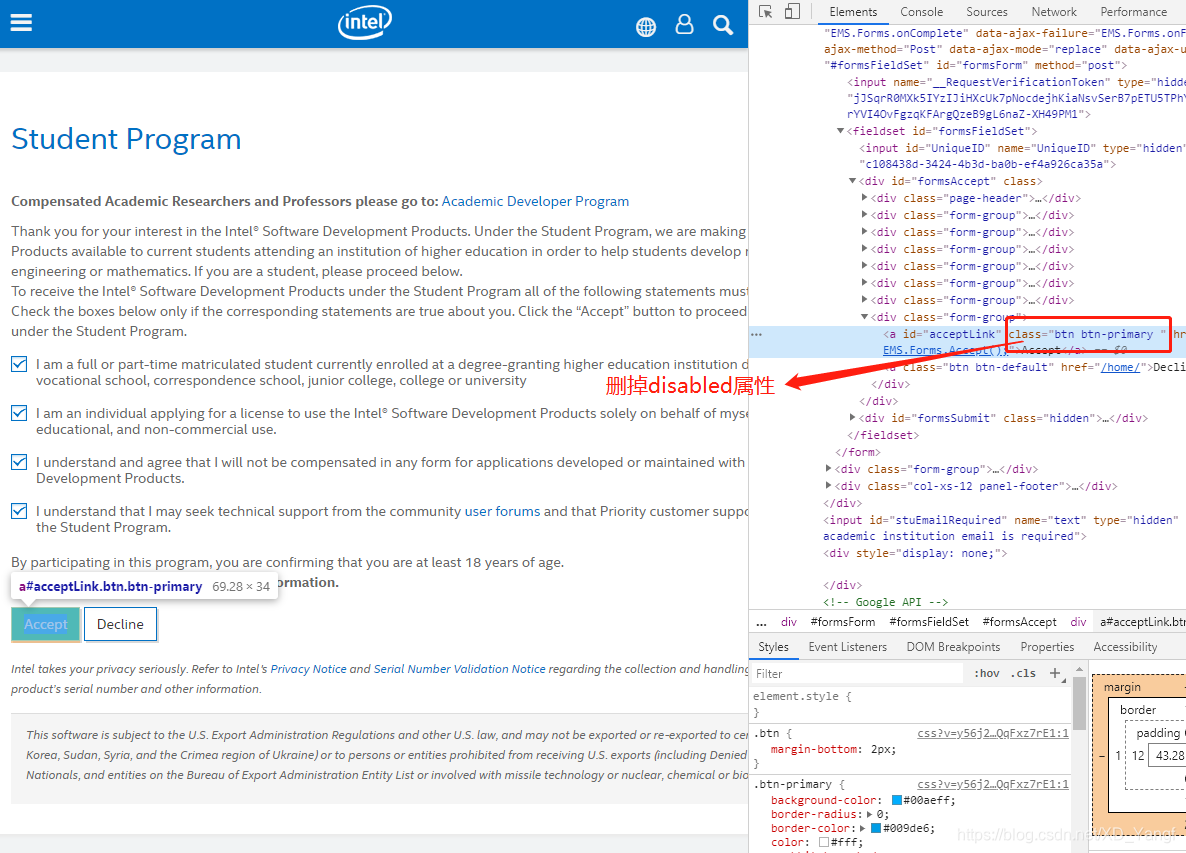Open the Network tab
Image resolution: width=1186 pixels, height=853 pixels.
1054,12
